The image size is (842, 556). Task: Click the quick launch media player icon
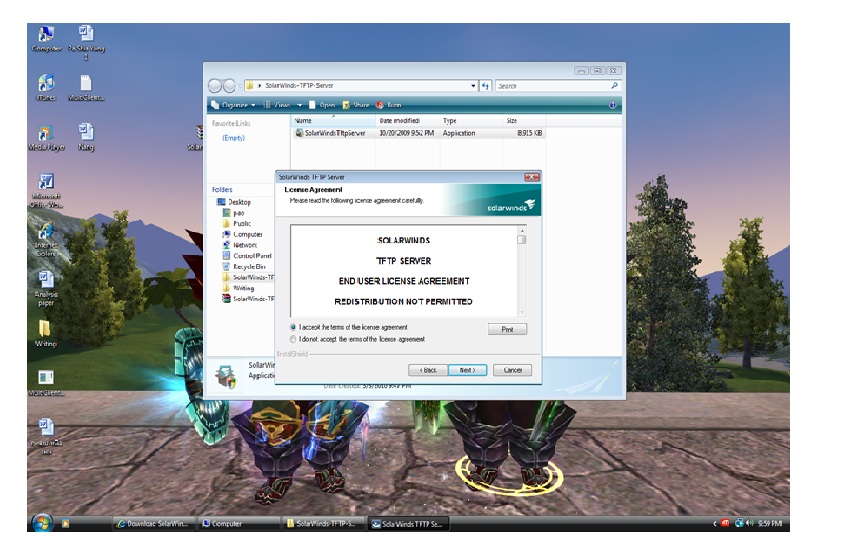[66, 523]
